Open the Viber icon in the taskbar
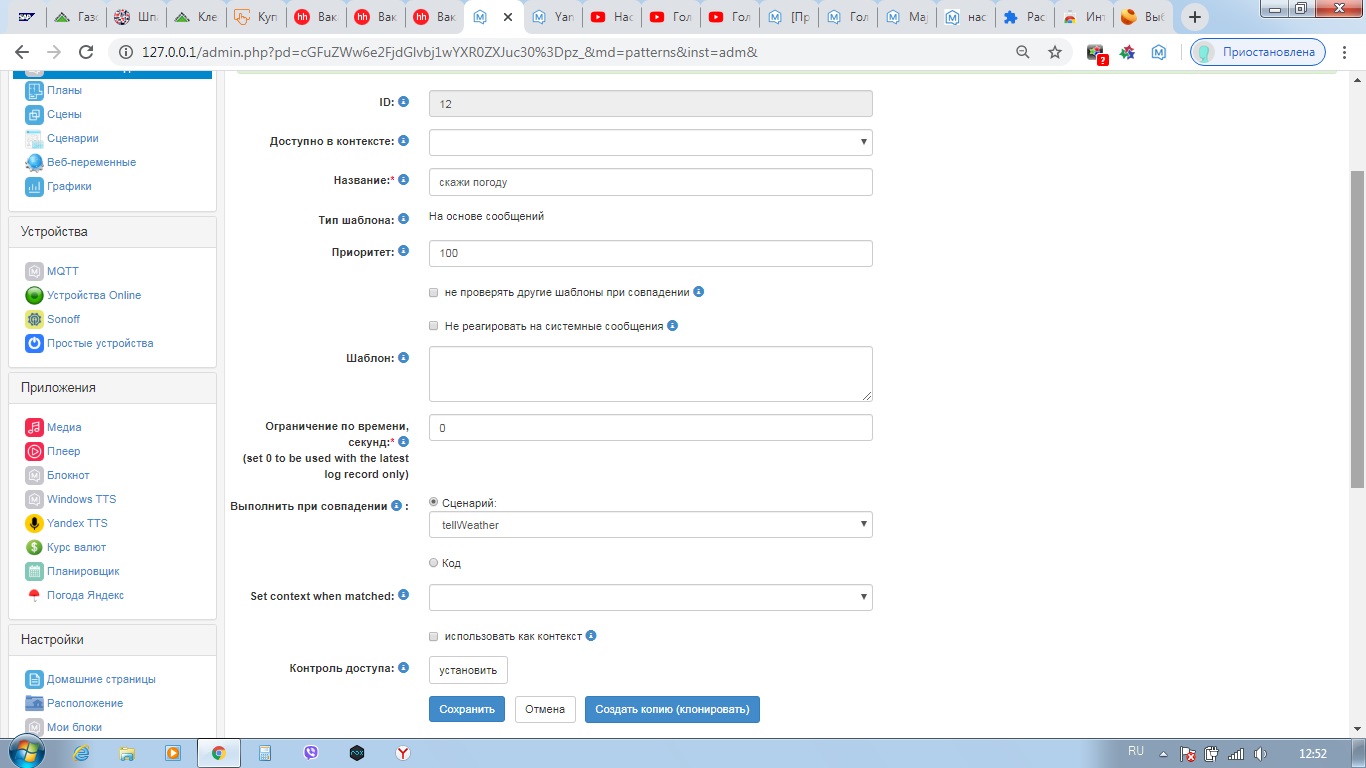 tap(310, 753)
